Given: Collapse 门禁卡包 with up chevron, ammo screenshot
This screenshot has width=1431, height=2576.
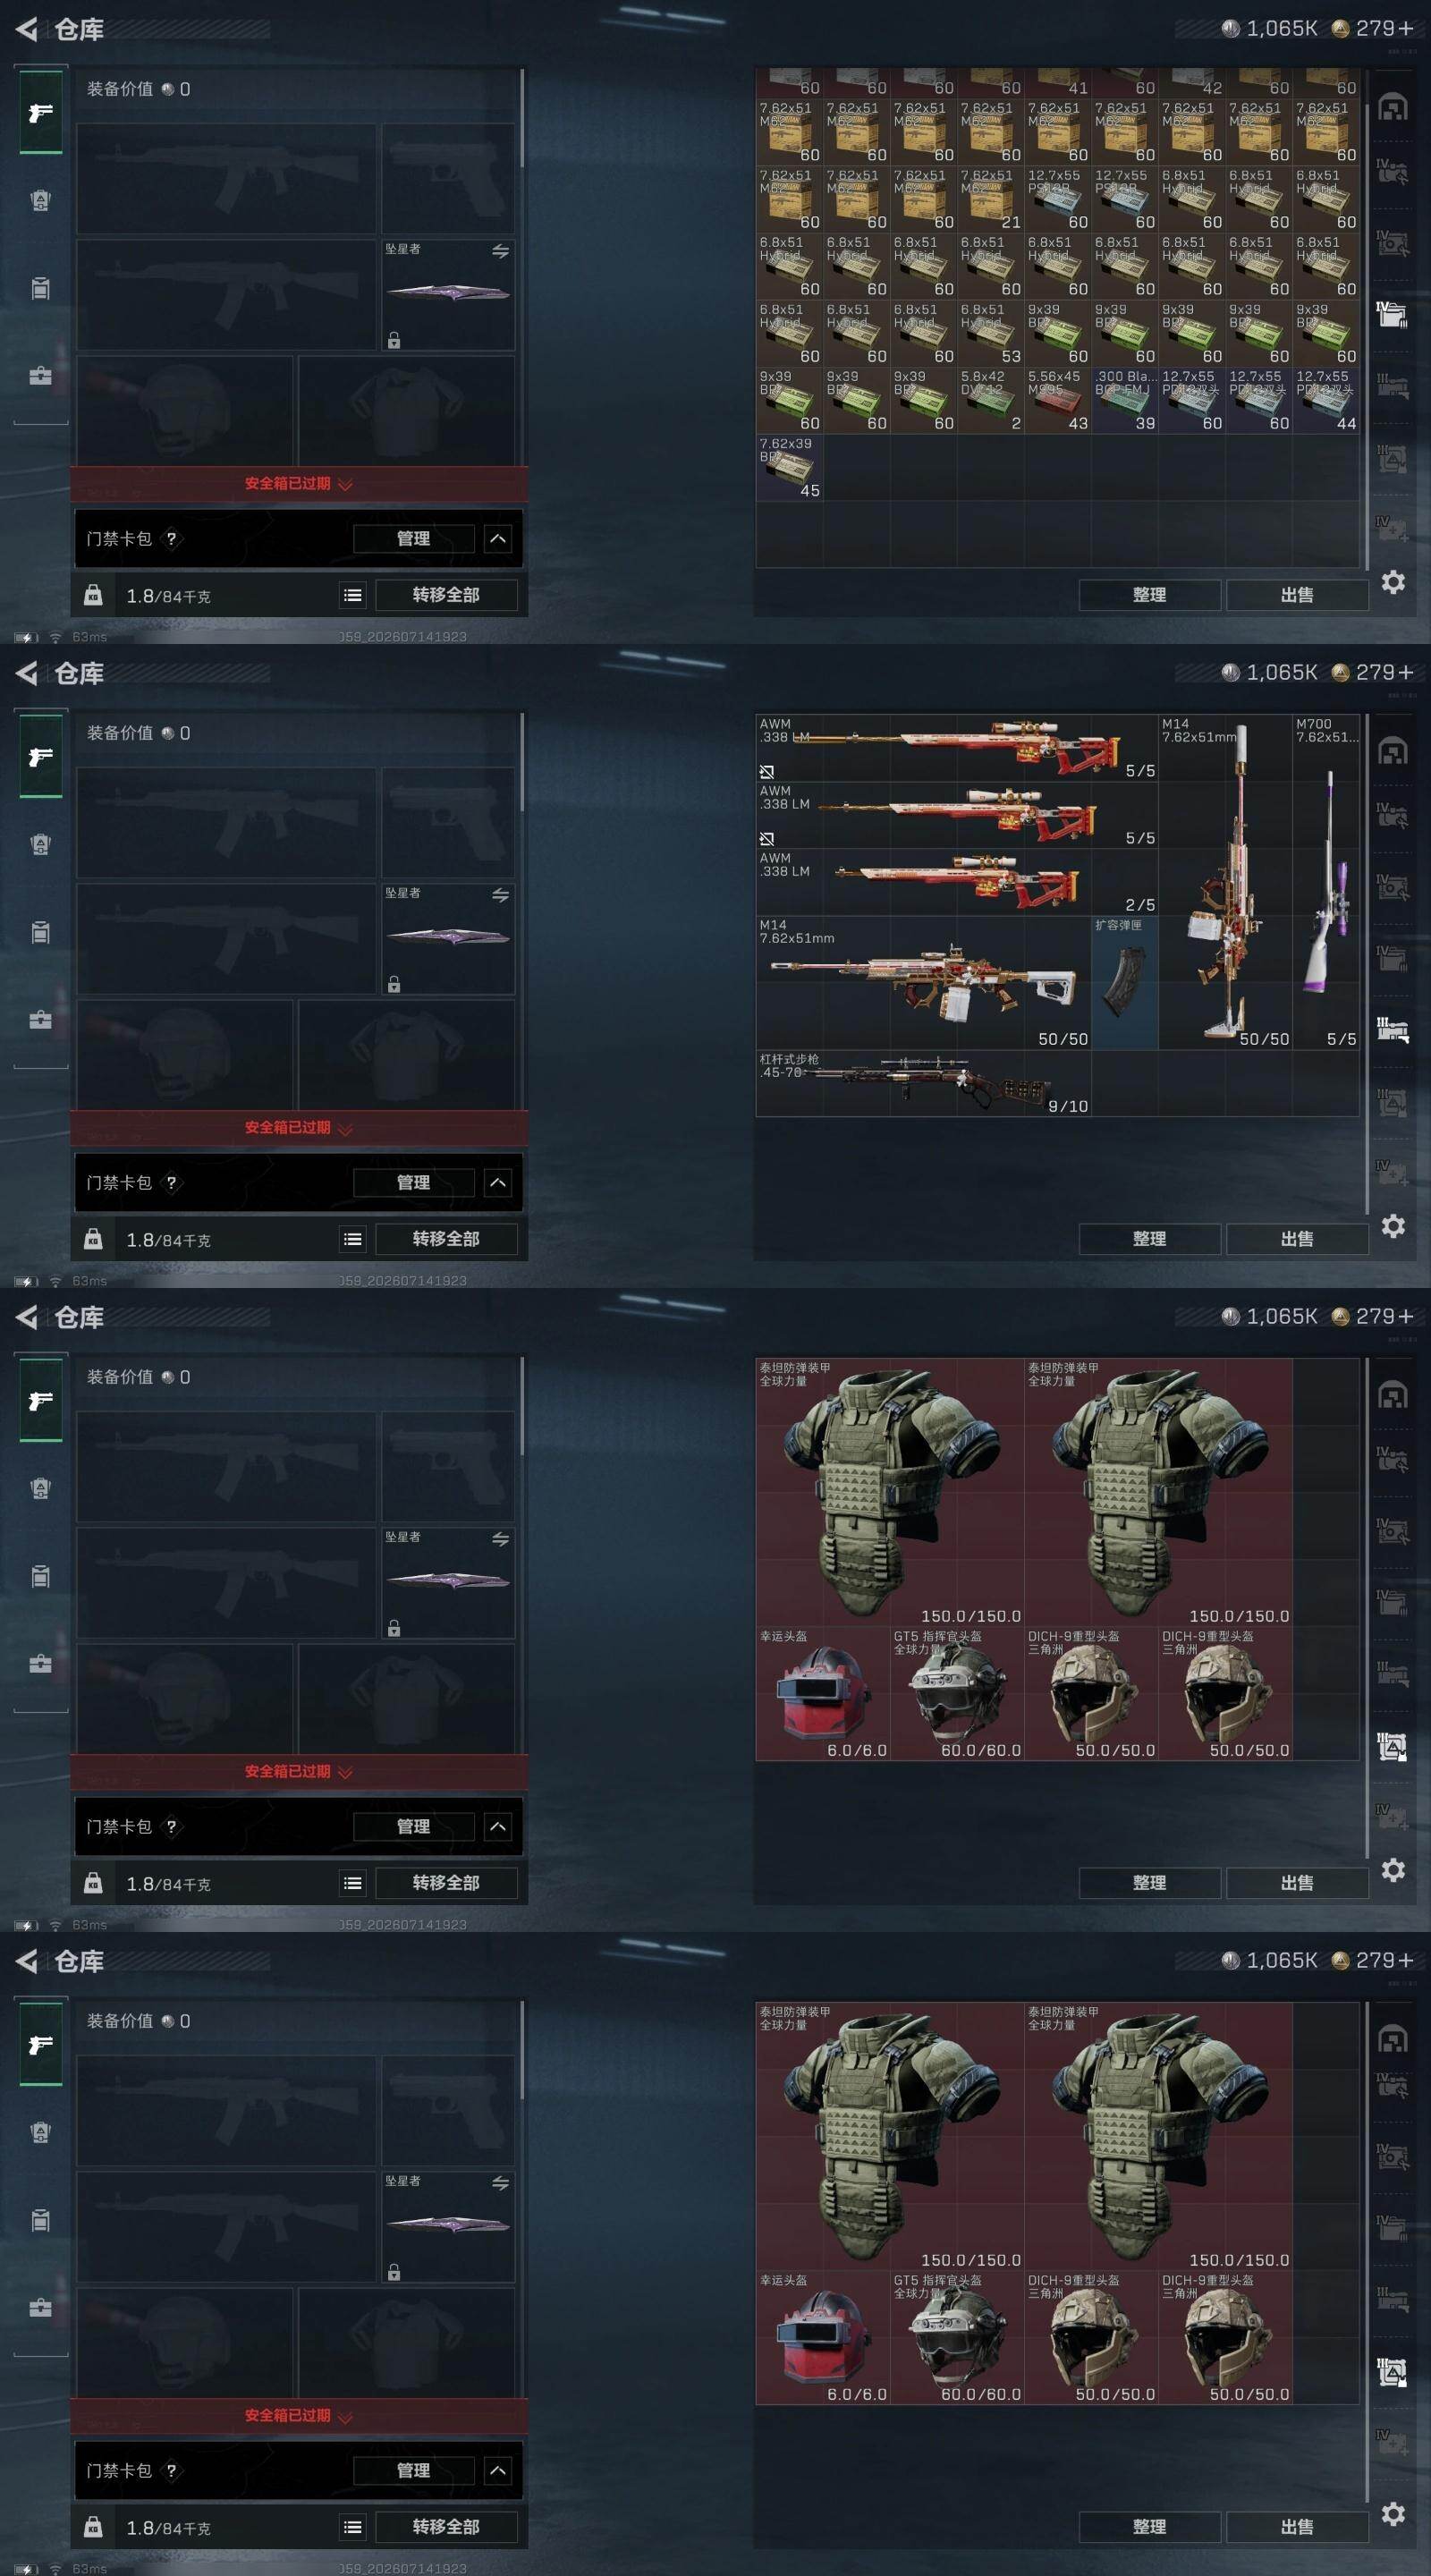Looking at the screenshot, I should click(498, 539).
